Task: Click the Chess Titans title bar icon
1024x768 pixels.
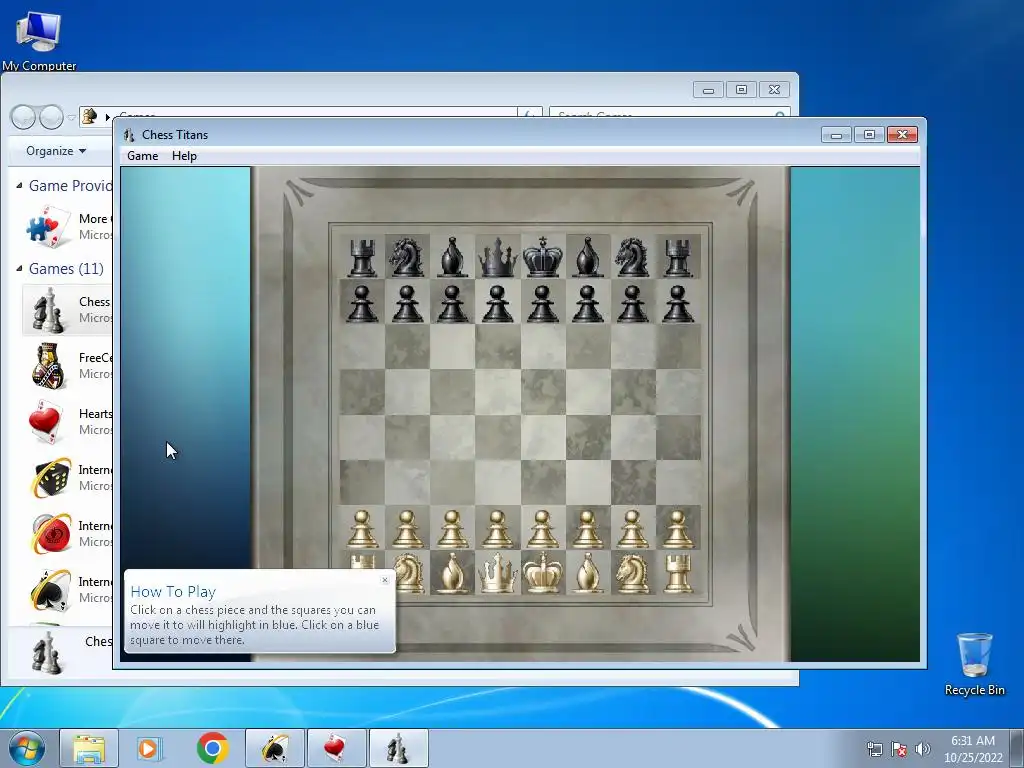Action: click(129, 135)
